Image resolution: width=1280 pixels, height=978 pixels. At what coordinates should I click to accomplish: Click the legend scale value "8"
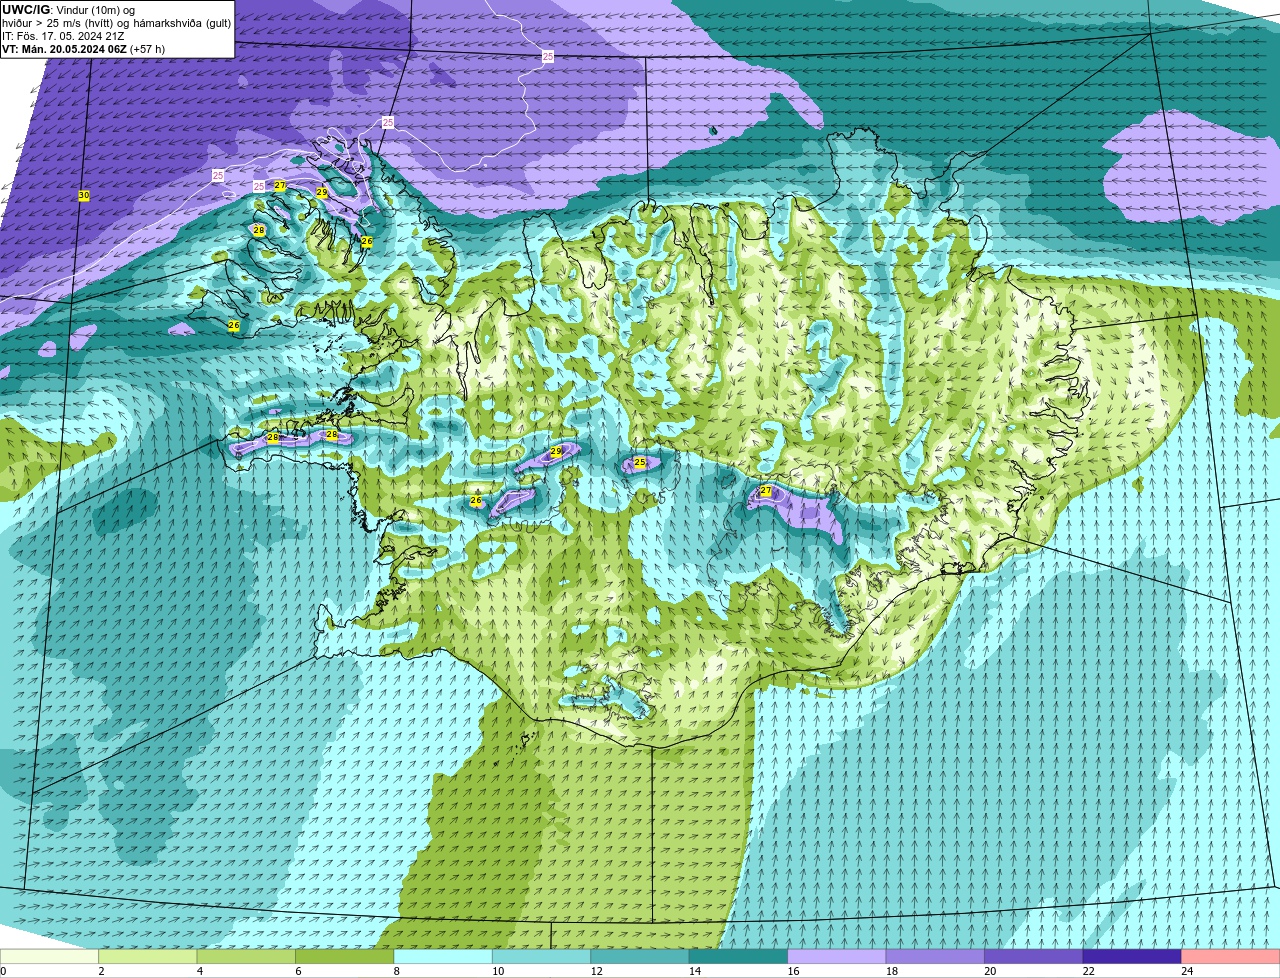[x=396, y=971]
